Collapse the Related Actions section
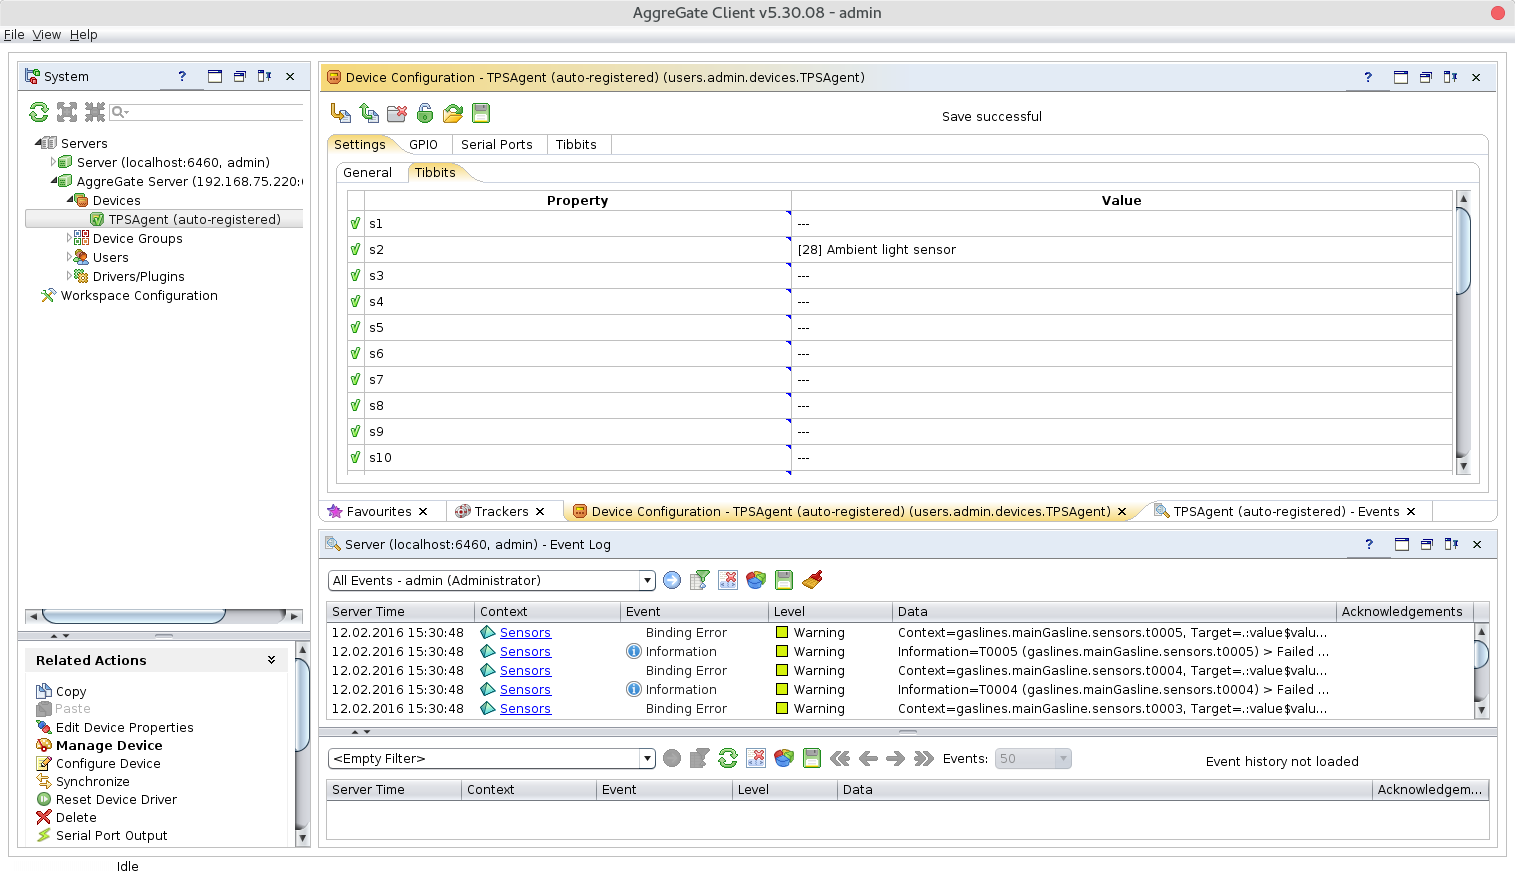The image size is (1515, 875). tap(271, 660)
